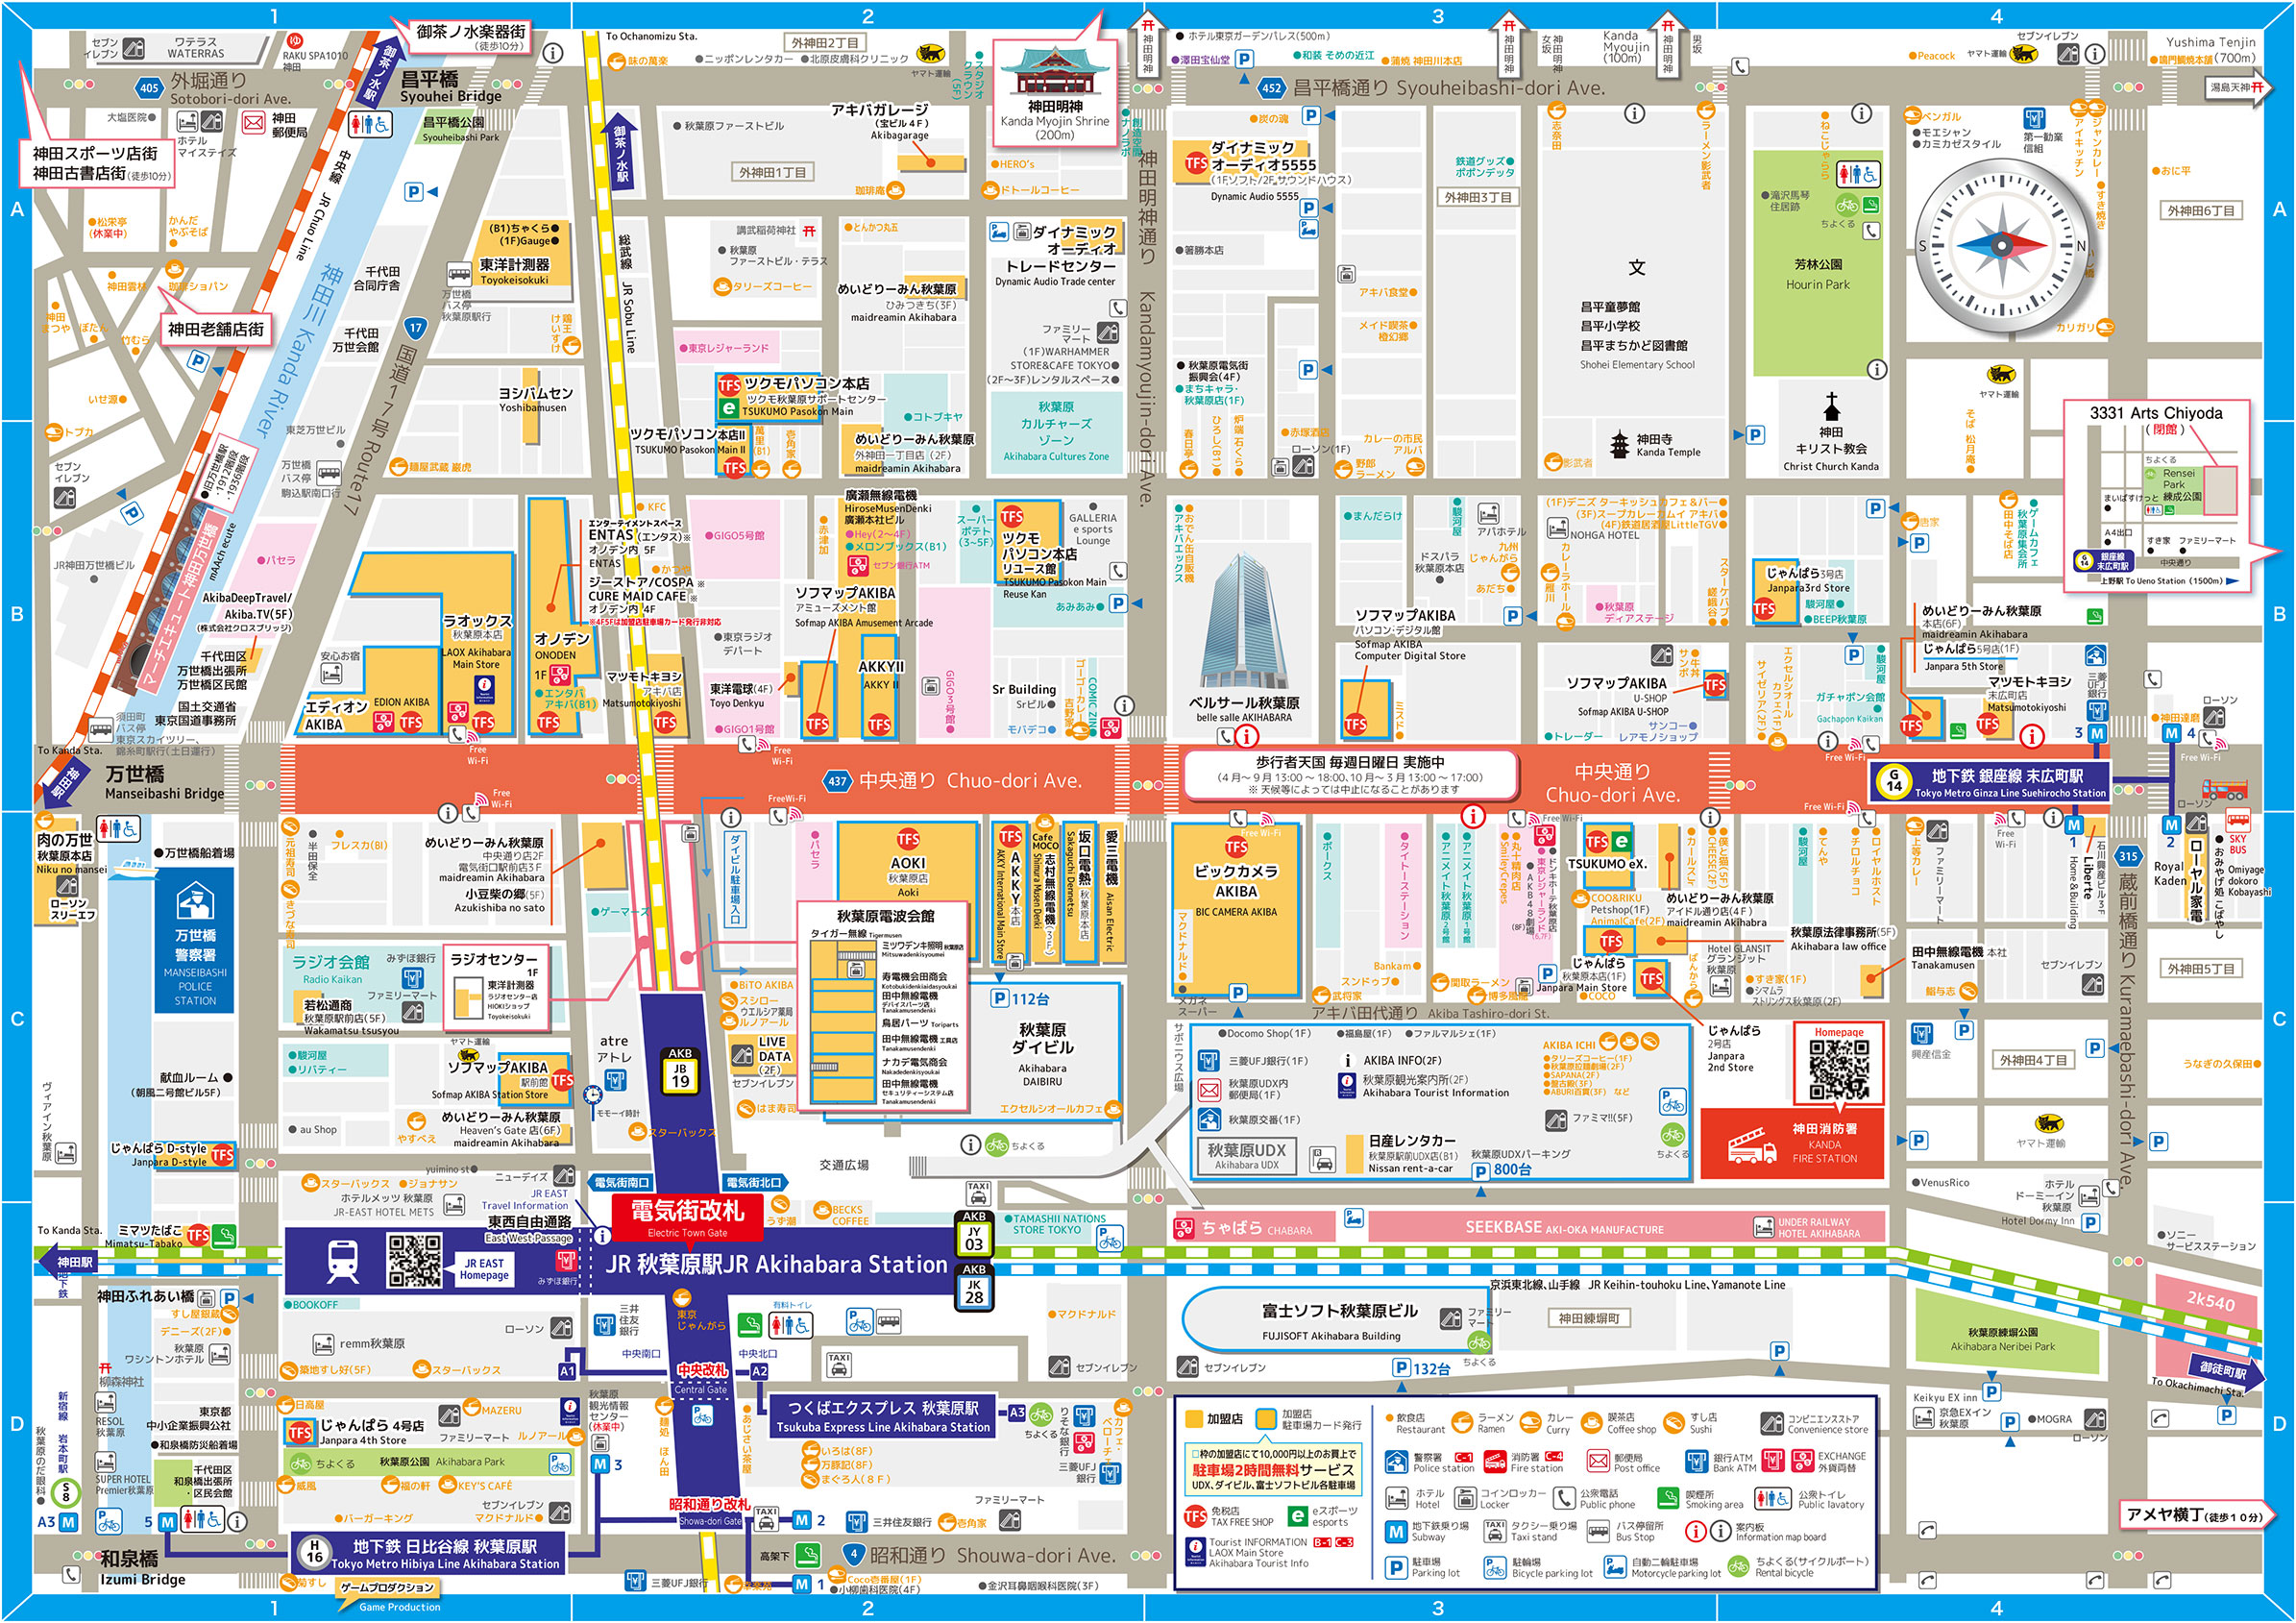Click the G 14 Ginza Line circle badge
2296x1623 pixels.
[x=1893, y=780]
